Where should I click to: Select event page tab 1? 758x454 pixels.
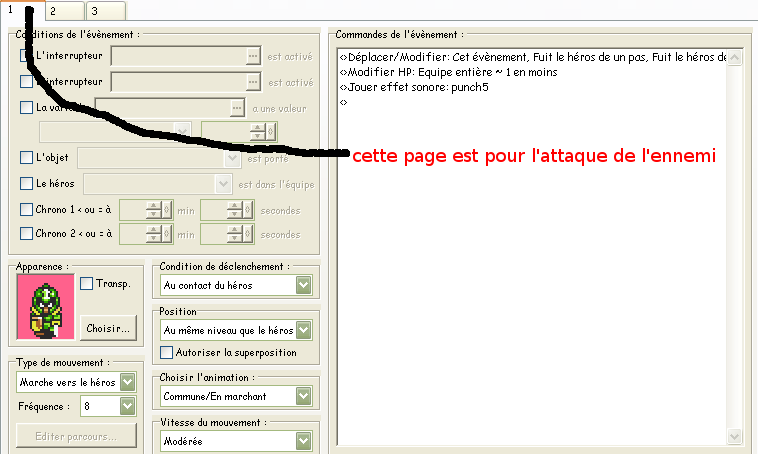tap(23, 10)
